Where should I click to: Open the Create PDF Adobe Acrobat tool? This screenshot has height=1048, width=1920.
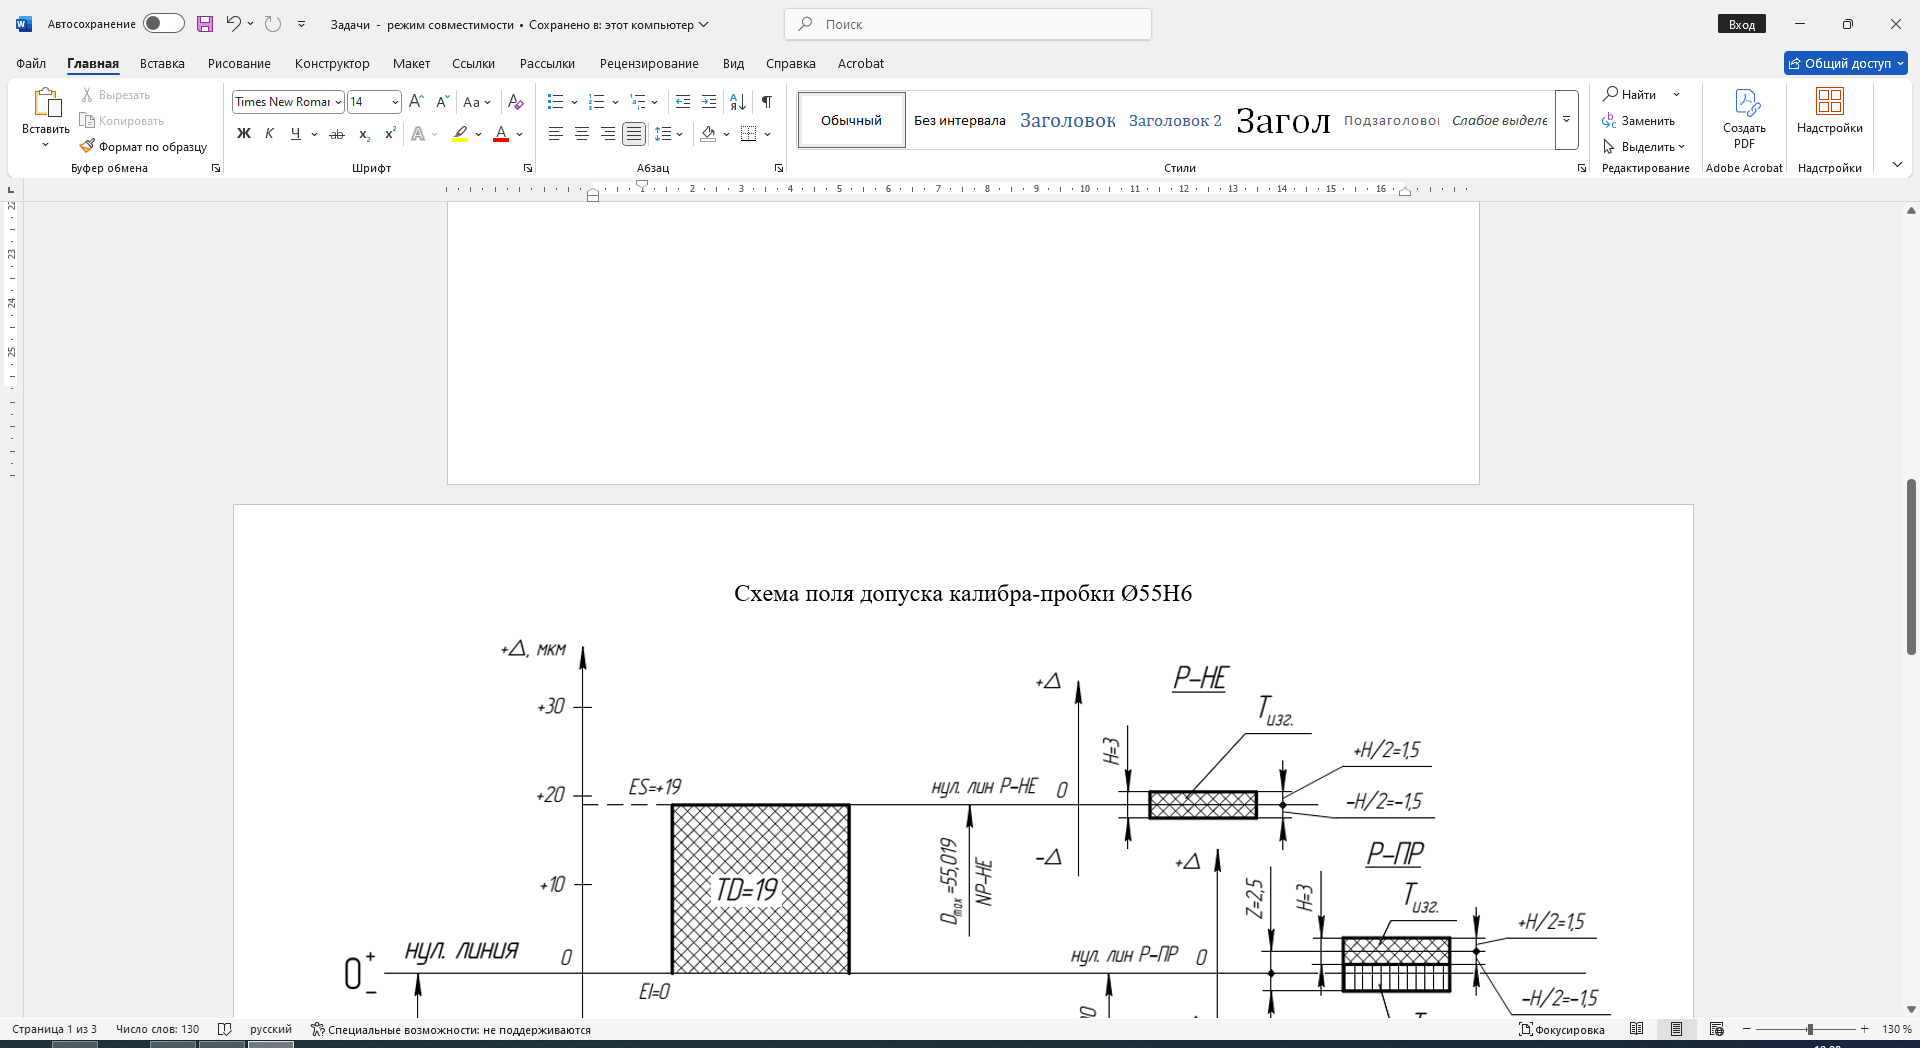click(1744, 118)
